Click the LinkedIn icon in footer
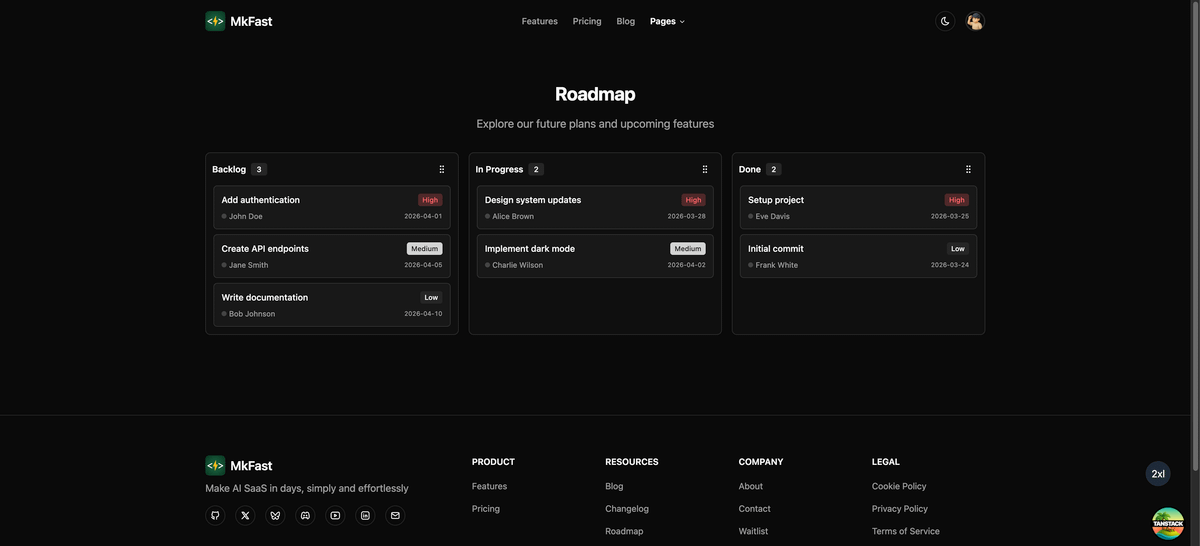This screenshot has height=546, width=1200. click(365, 516)
